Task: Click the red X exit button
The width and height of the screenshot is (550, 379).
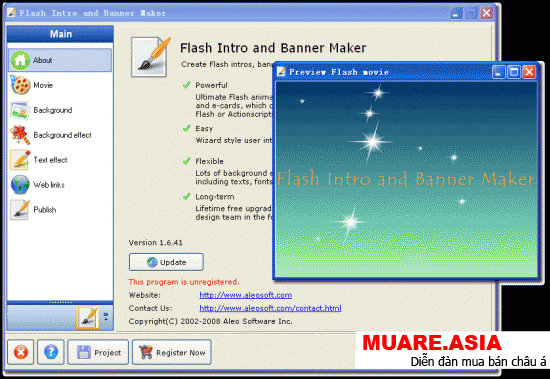Action: pos(21,352)
